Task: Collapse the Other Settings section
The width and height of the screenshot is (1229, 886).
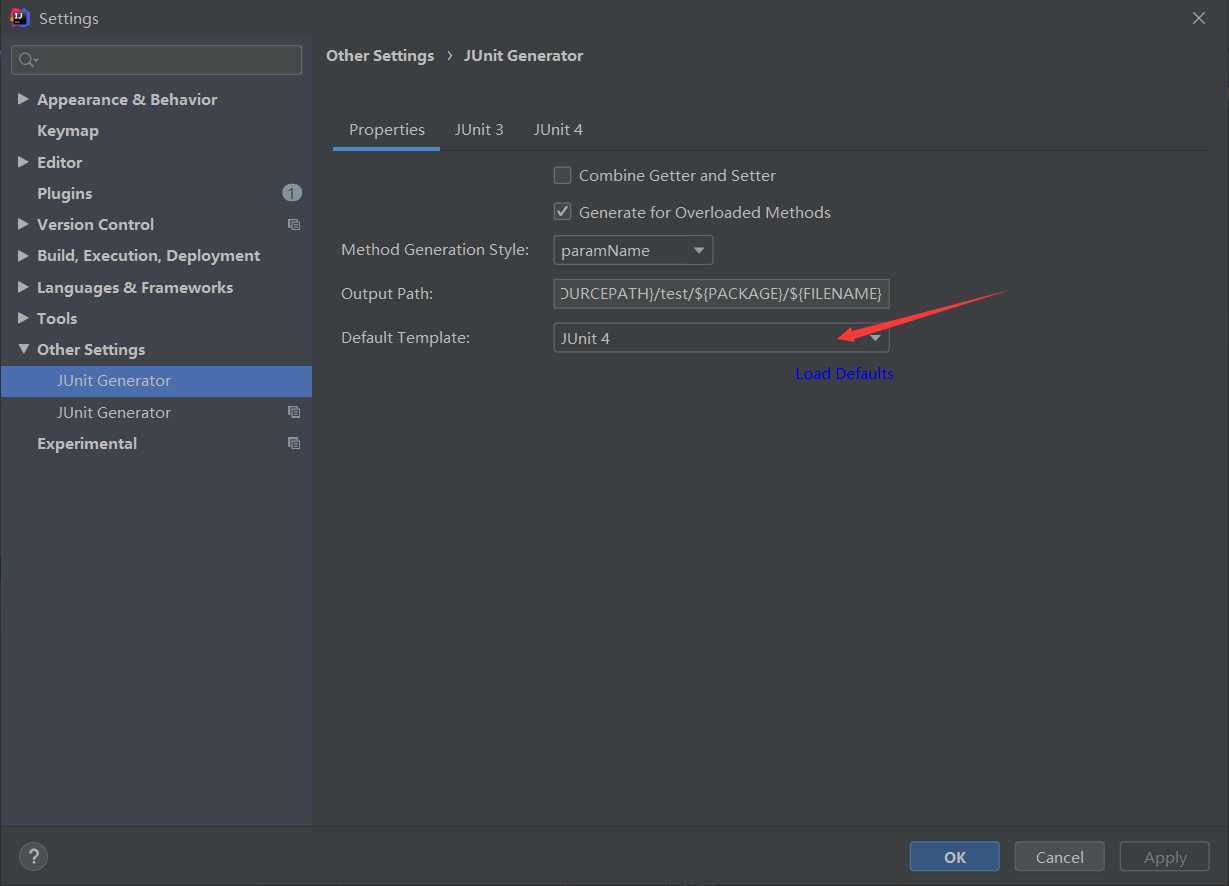Action: 23,349
